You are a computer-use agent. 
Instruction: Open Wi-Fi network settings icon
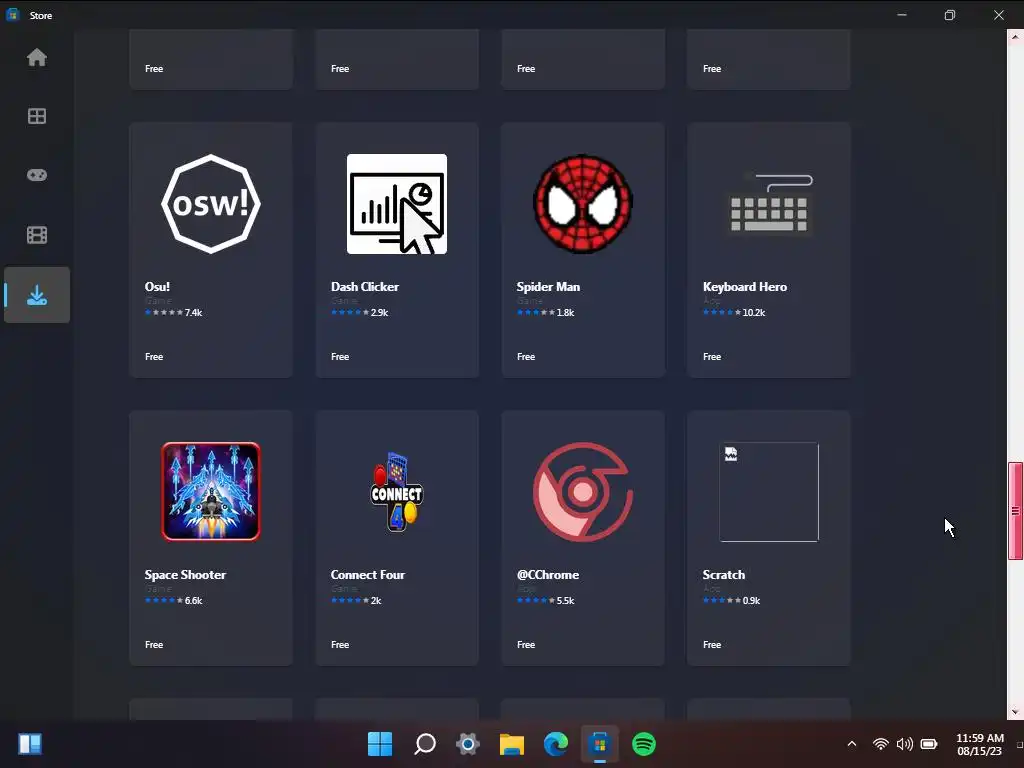tap(880, 744)
